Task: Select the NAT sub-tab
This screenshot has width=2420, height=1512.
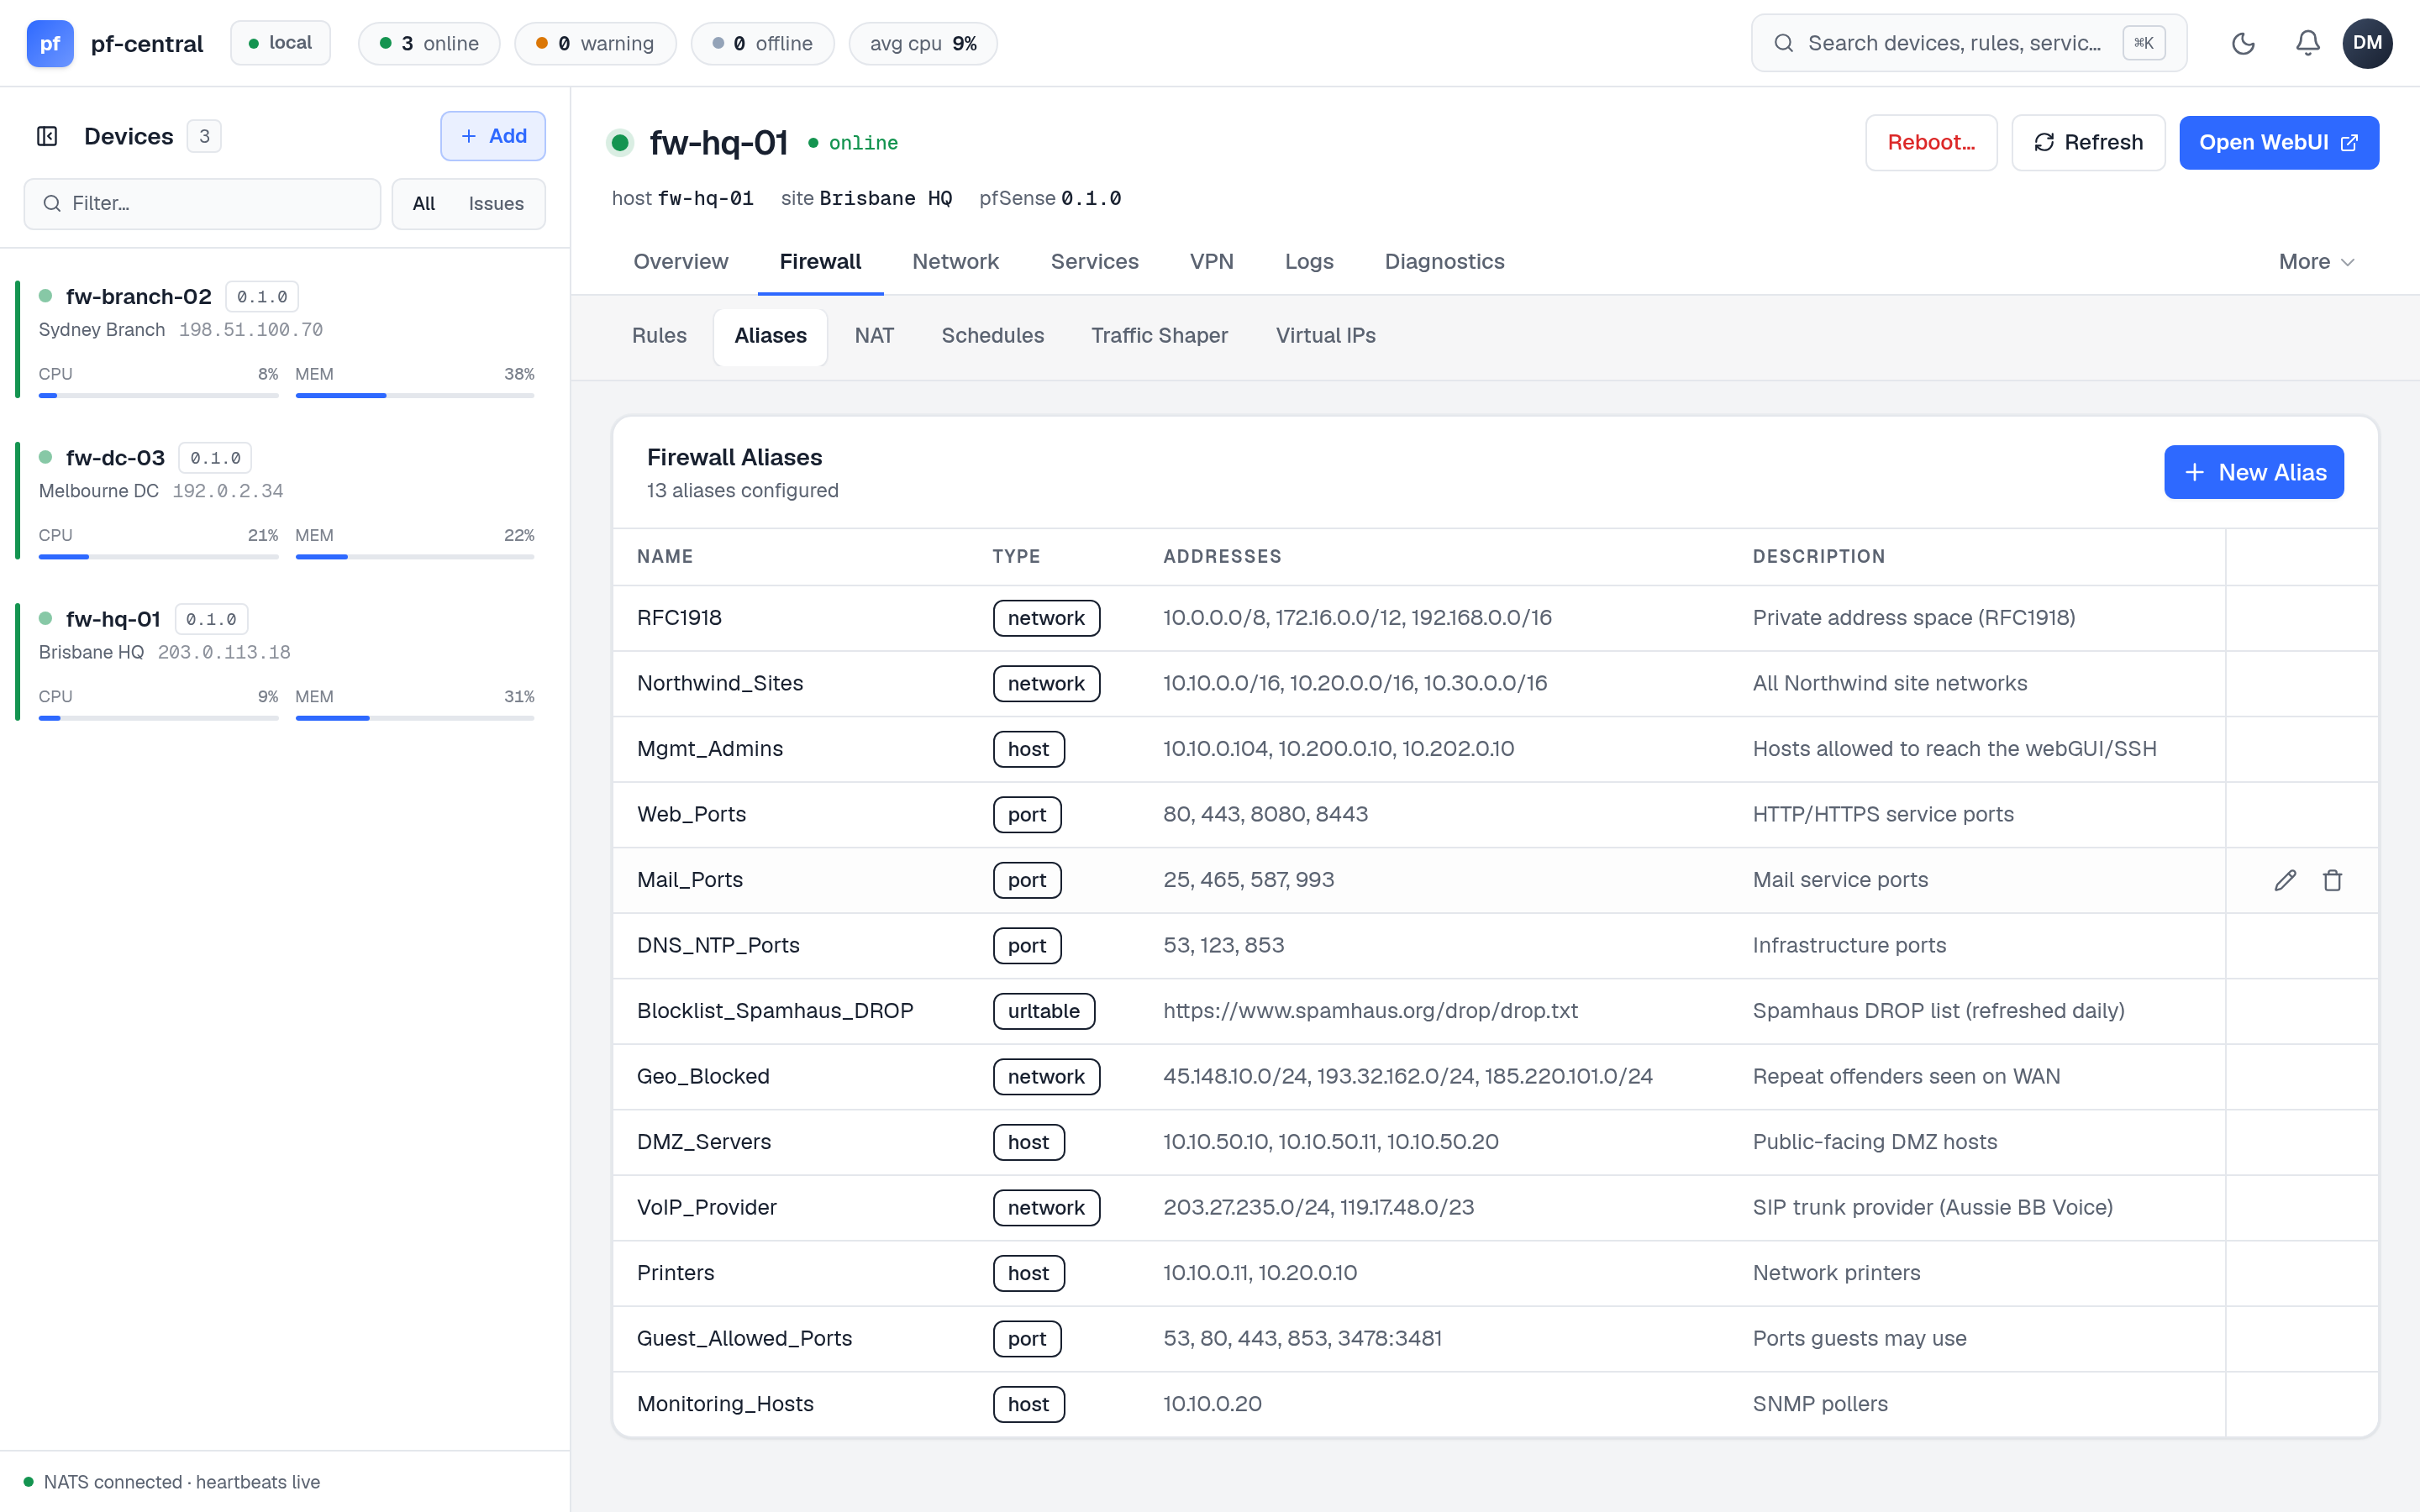Action: point(874,335)
